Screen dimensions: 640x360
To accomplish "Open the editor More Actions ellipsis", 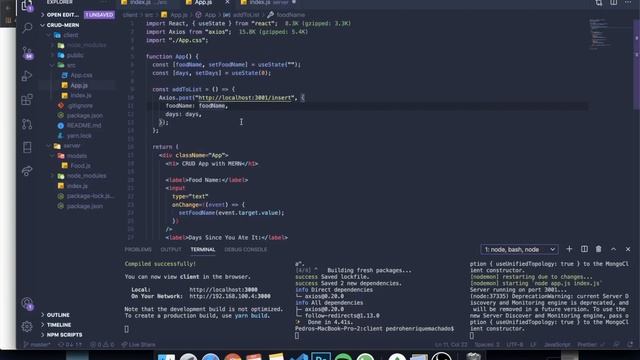I will pyautogui.click(x=628, y=2).
